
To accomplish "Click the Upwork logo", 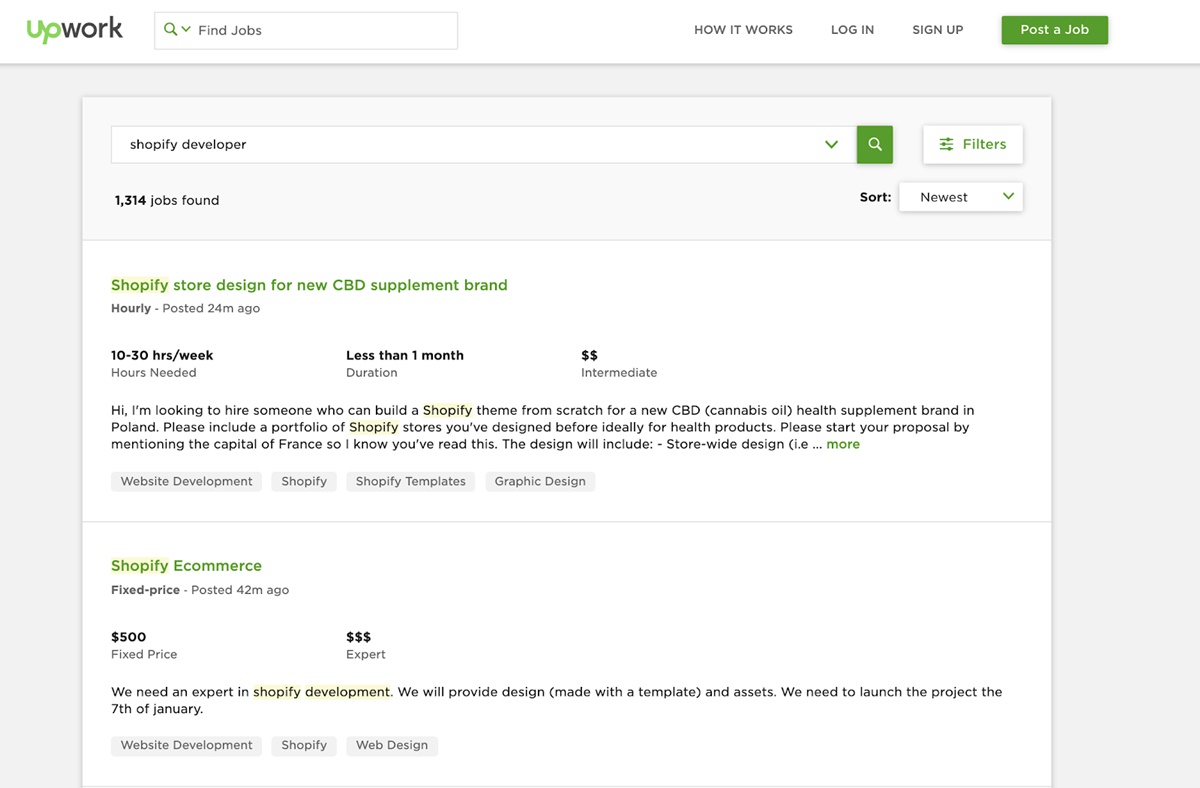I will (75, 30).
